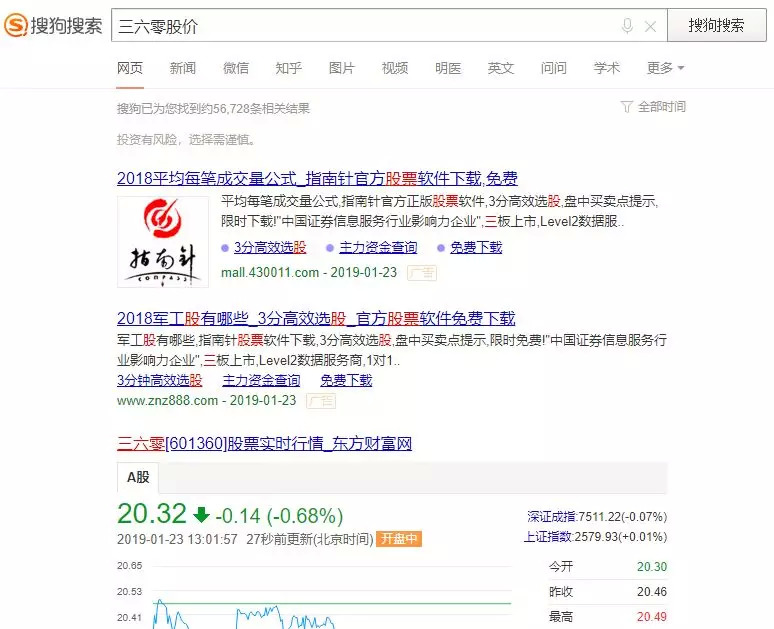Open 免费下载 under the 军工股 result
774x629 pixels.
click(x=346, y=380)
